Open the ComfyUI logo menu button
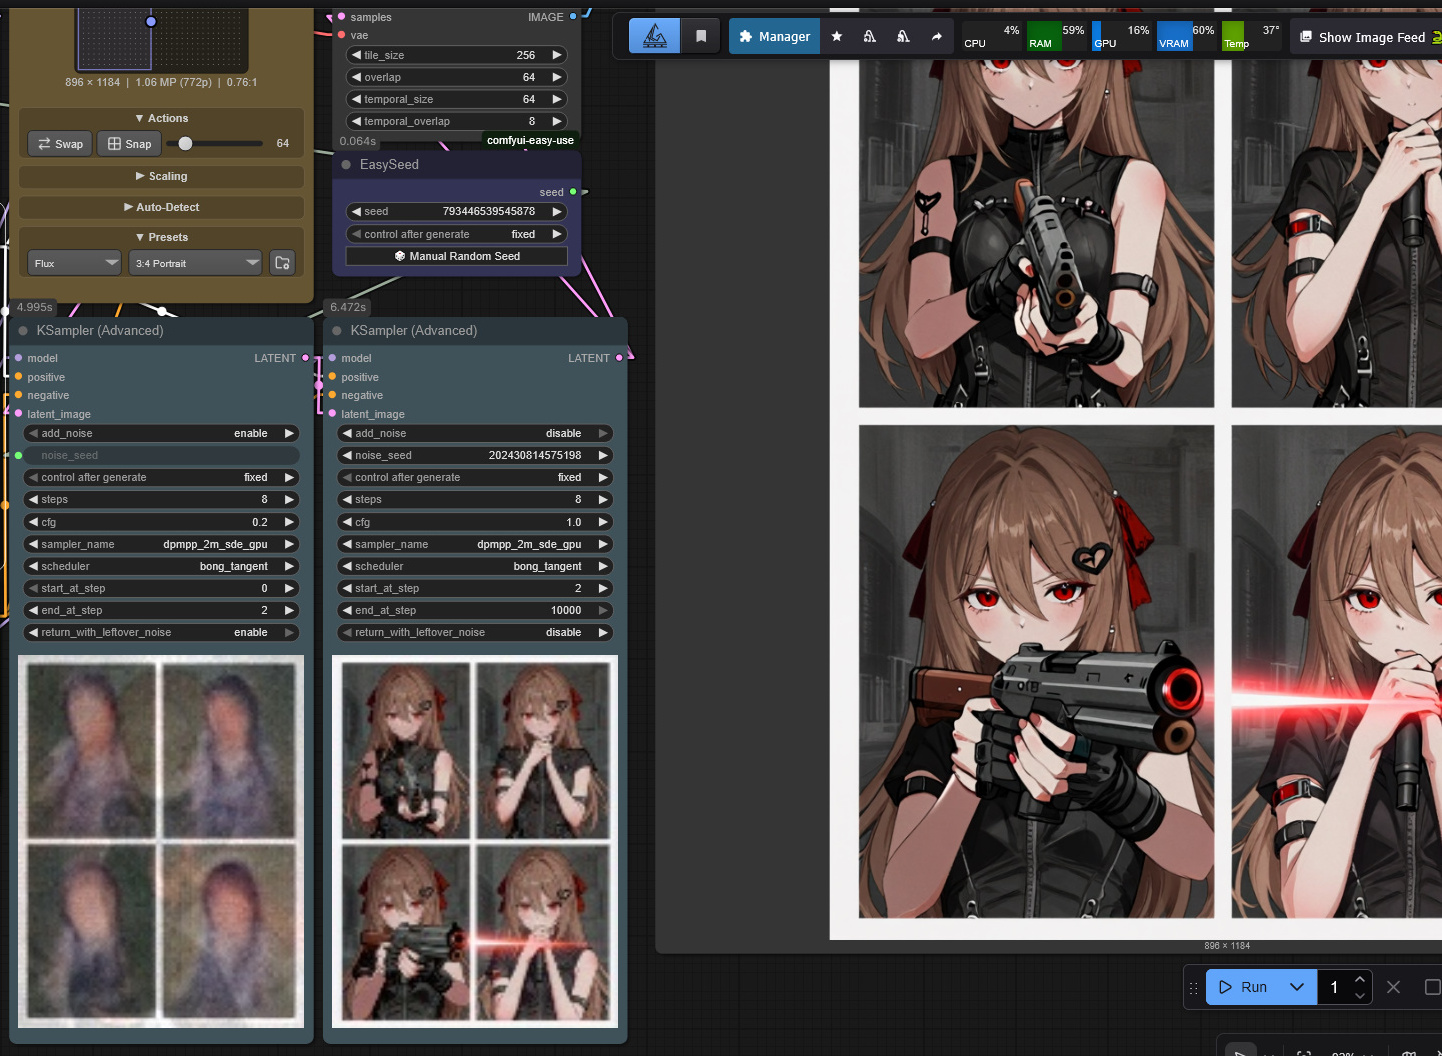The image size is (1442, 1056). tap(655, 36)
